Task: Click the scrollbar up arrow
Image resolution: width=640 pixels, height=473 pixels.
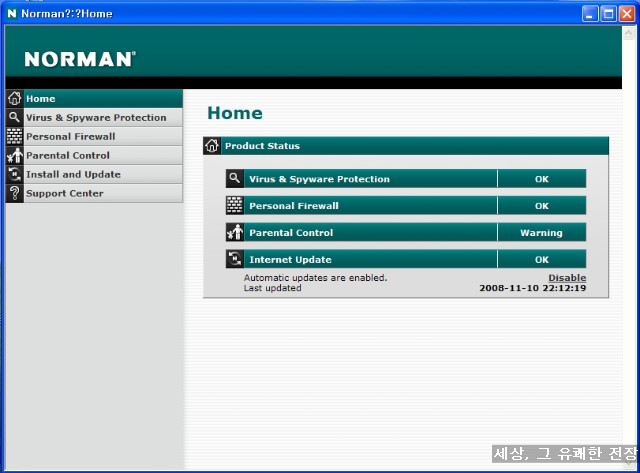Action: pos(628,33)
